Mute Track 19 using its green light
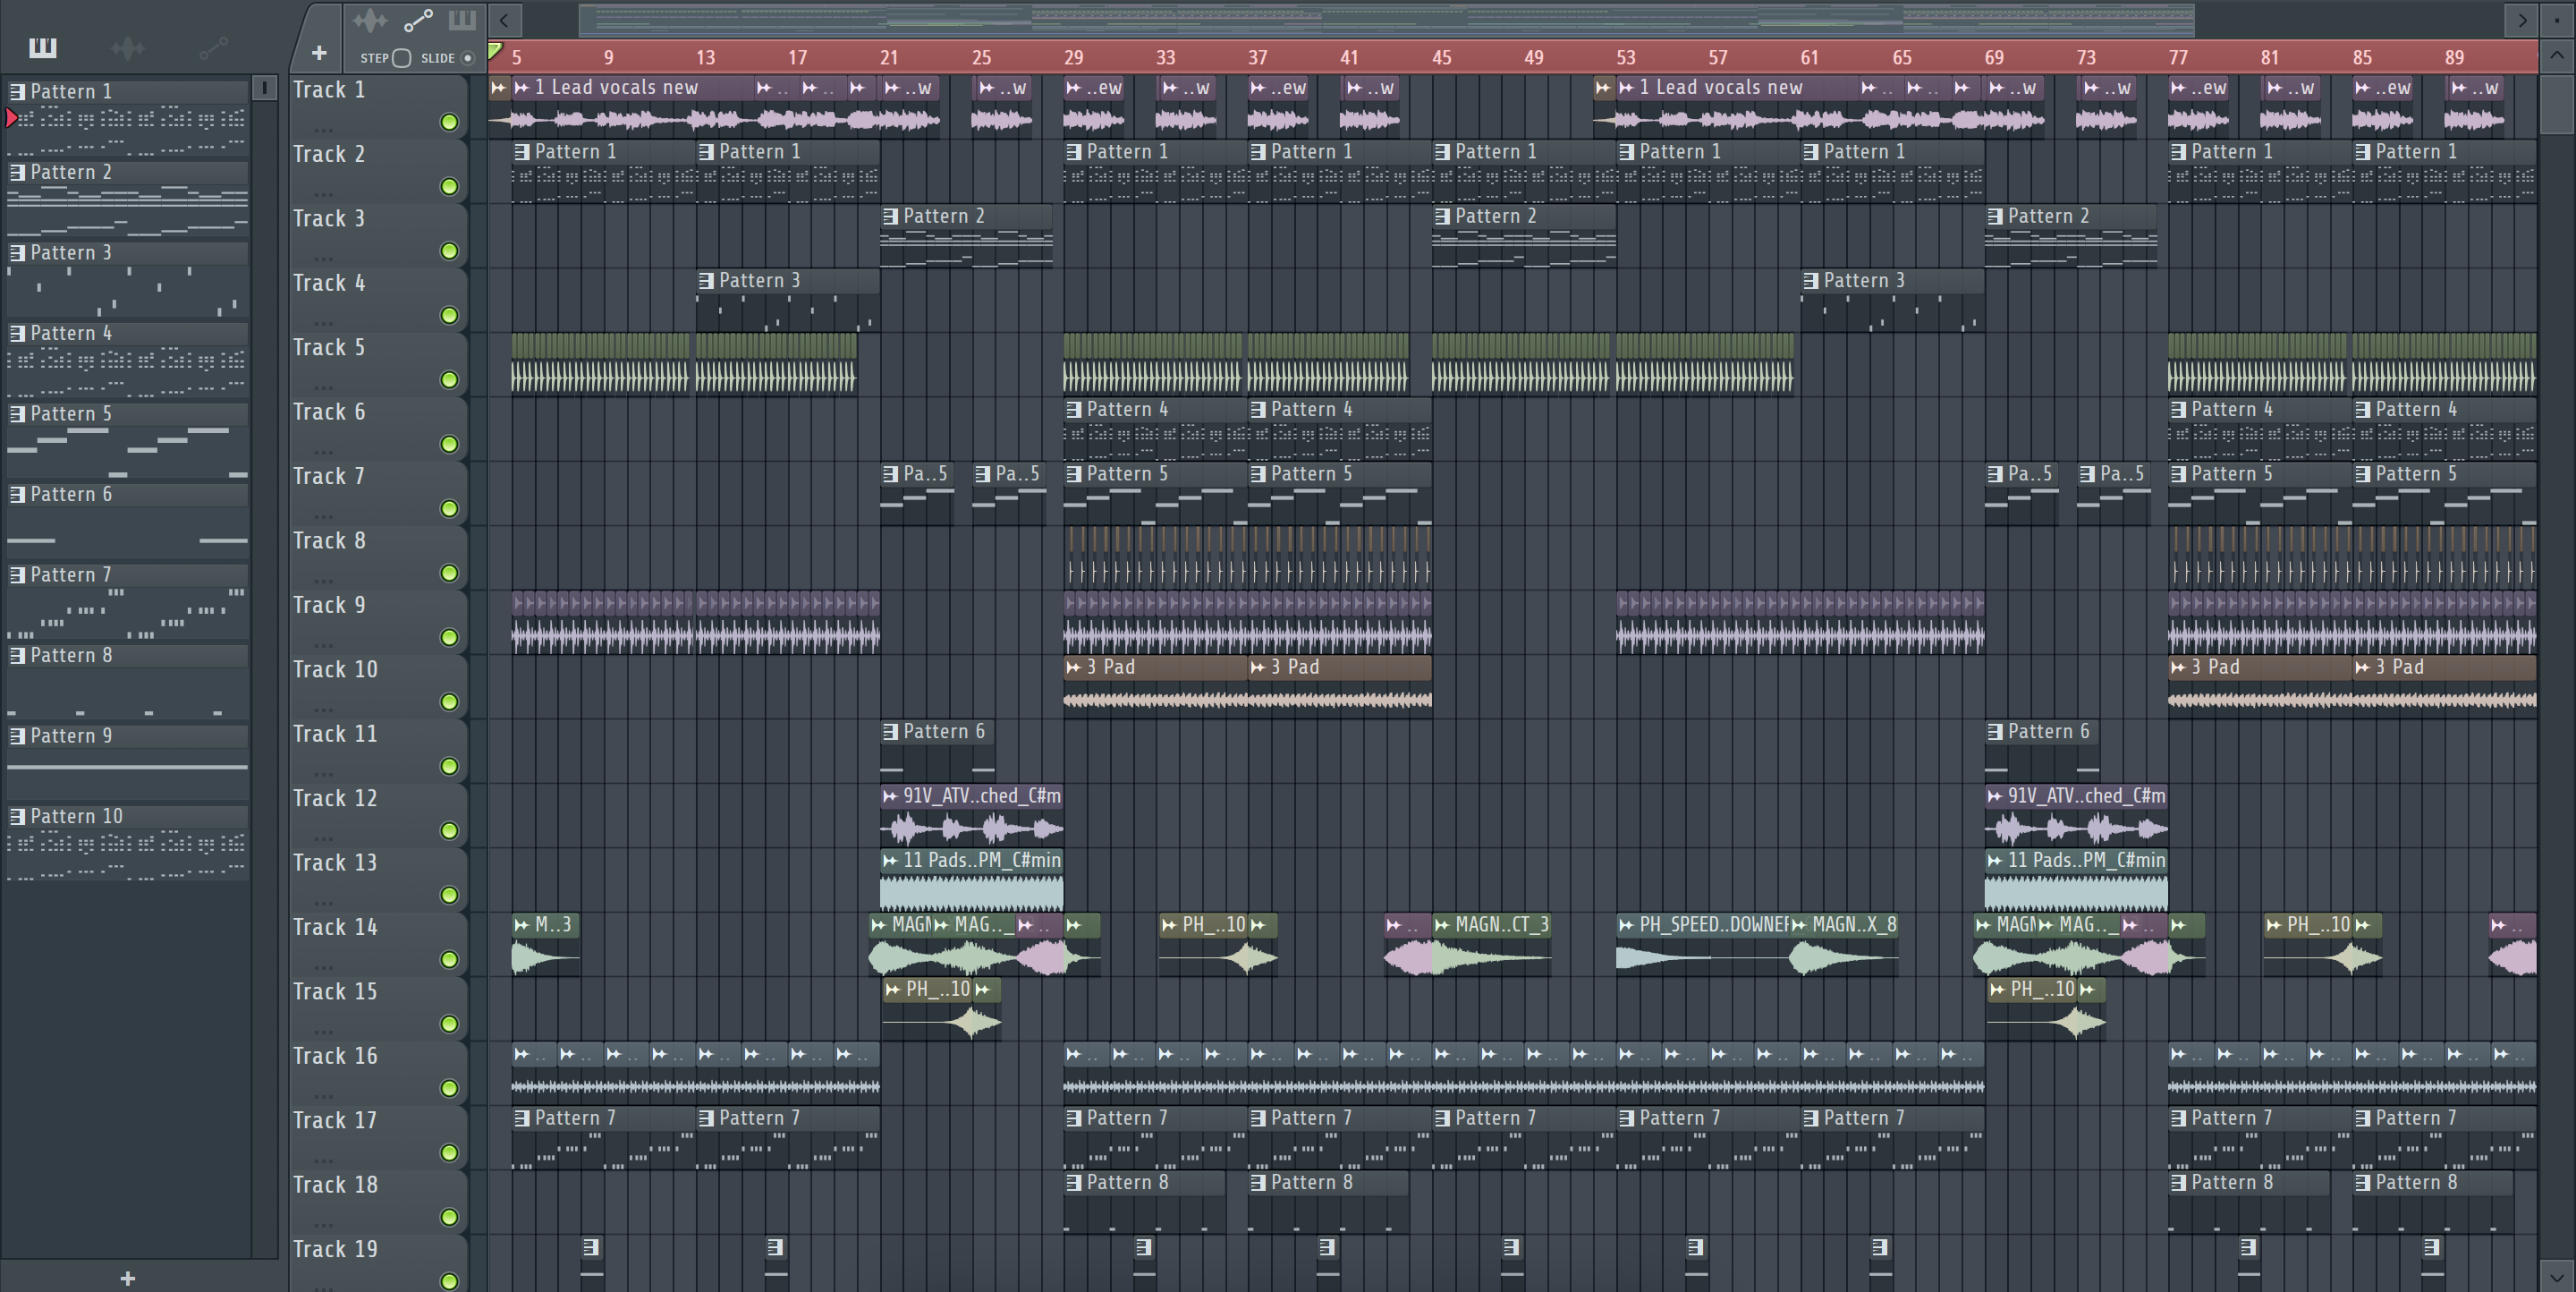 (449, 1281)
